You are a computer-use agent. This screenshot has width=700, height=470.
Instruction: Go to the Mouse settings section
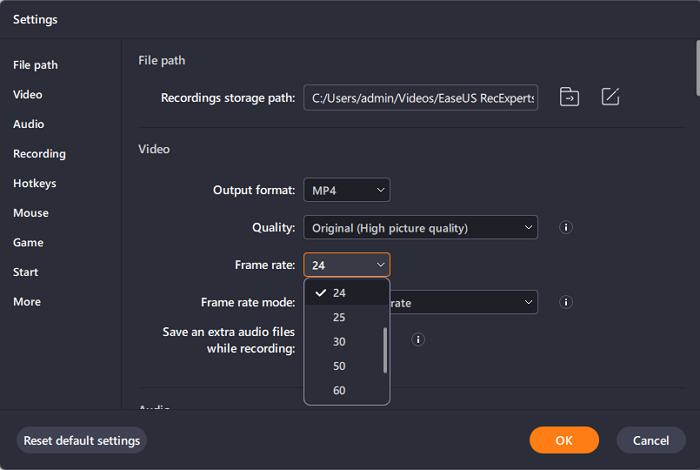click(x=30, y=213)
